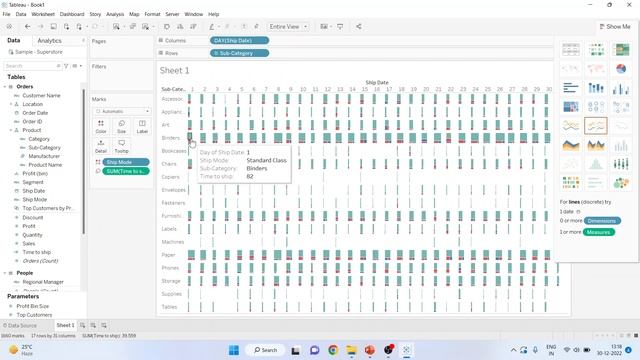Switch to the Data tab
The height and width of the screenshot is (360, 640).
click(13, 40)
